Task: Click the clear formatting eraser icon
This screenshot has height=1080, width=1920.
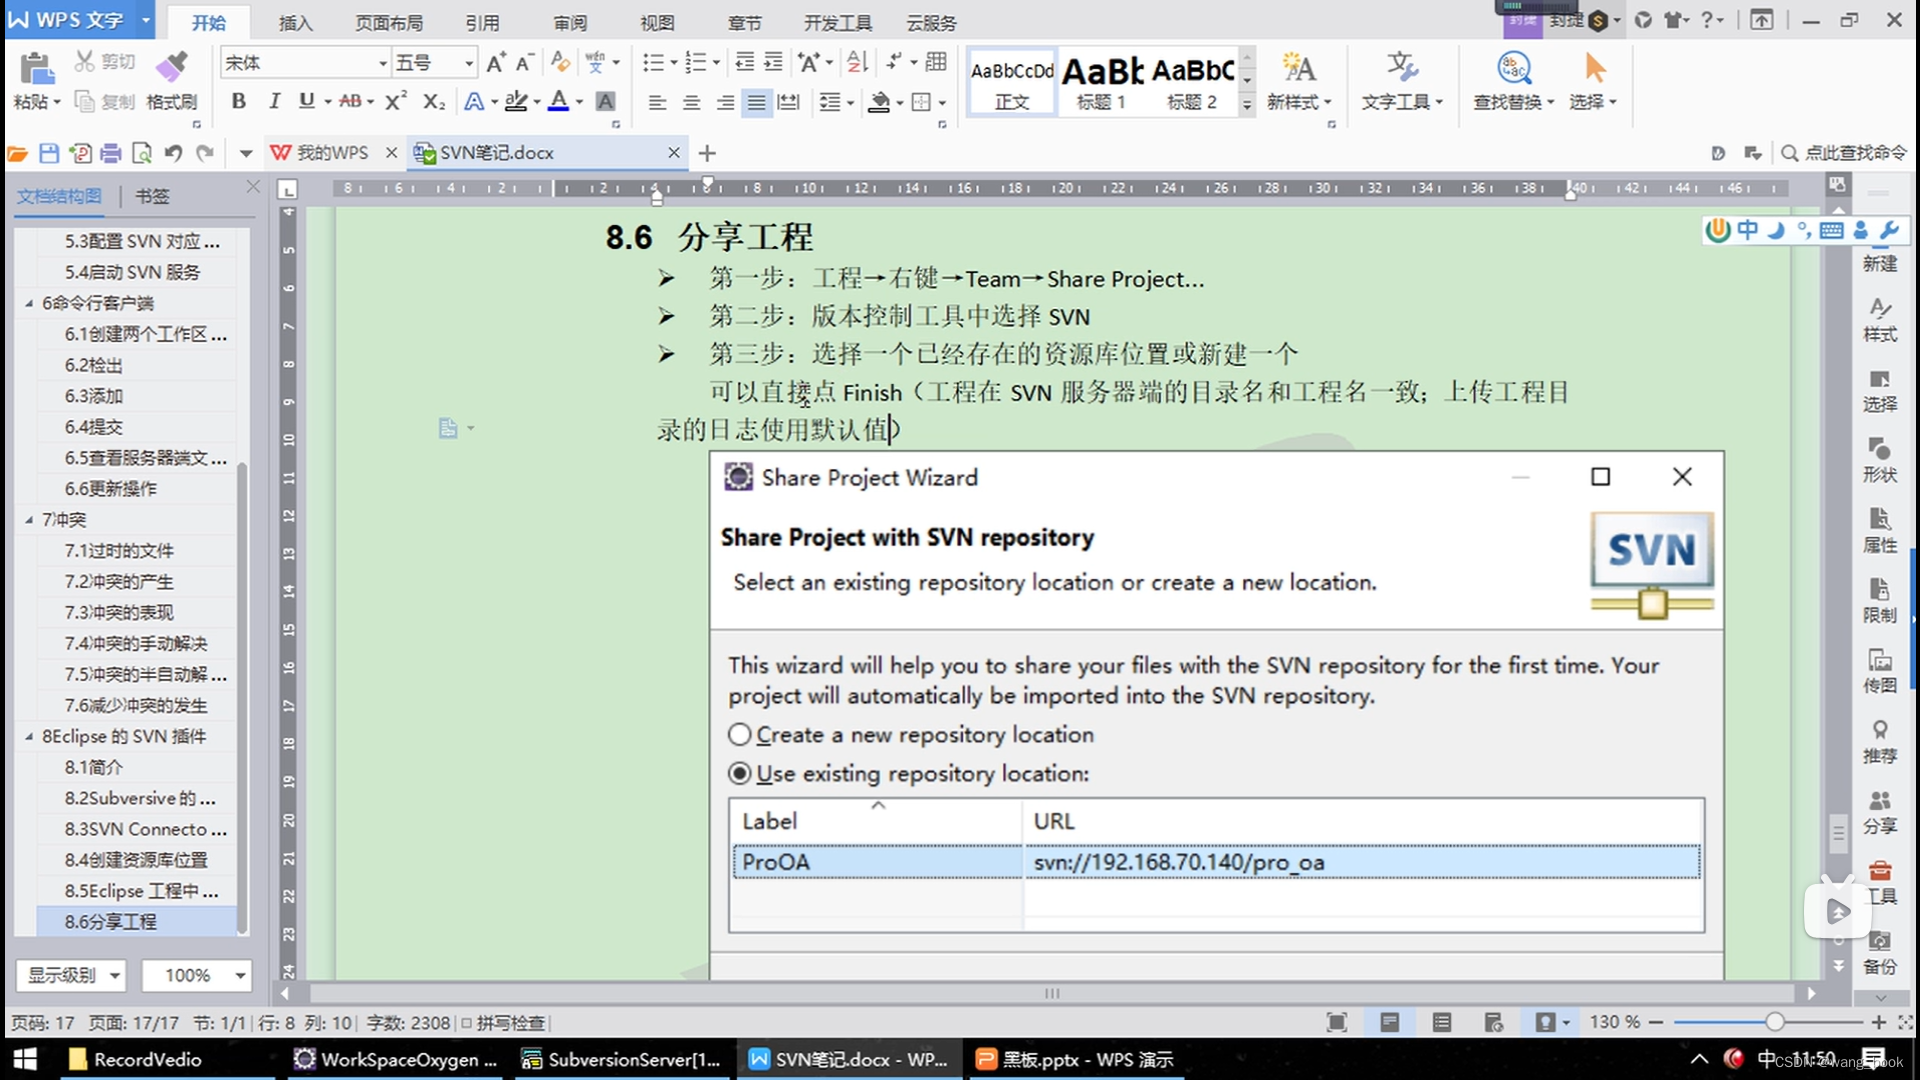Action: [560, 63]
